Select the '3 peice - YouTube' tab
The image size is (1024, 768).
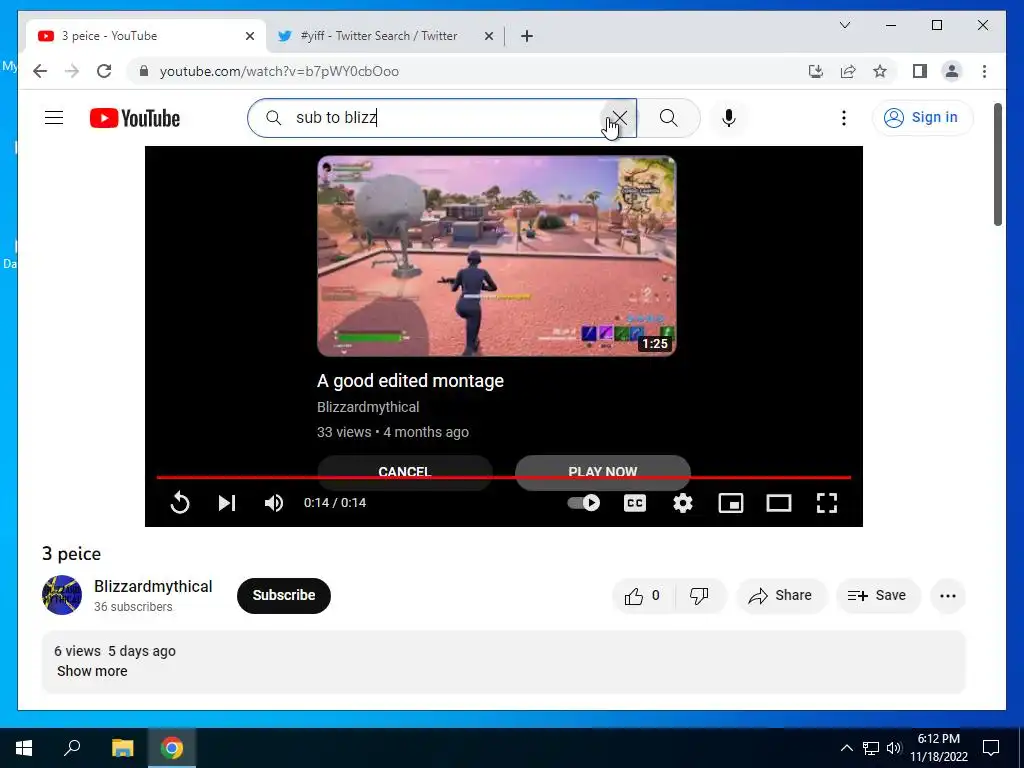coord(109,36)
